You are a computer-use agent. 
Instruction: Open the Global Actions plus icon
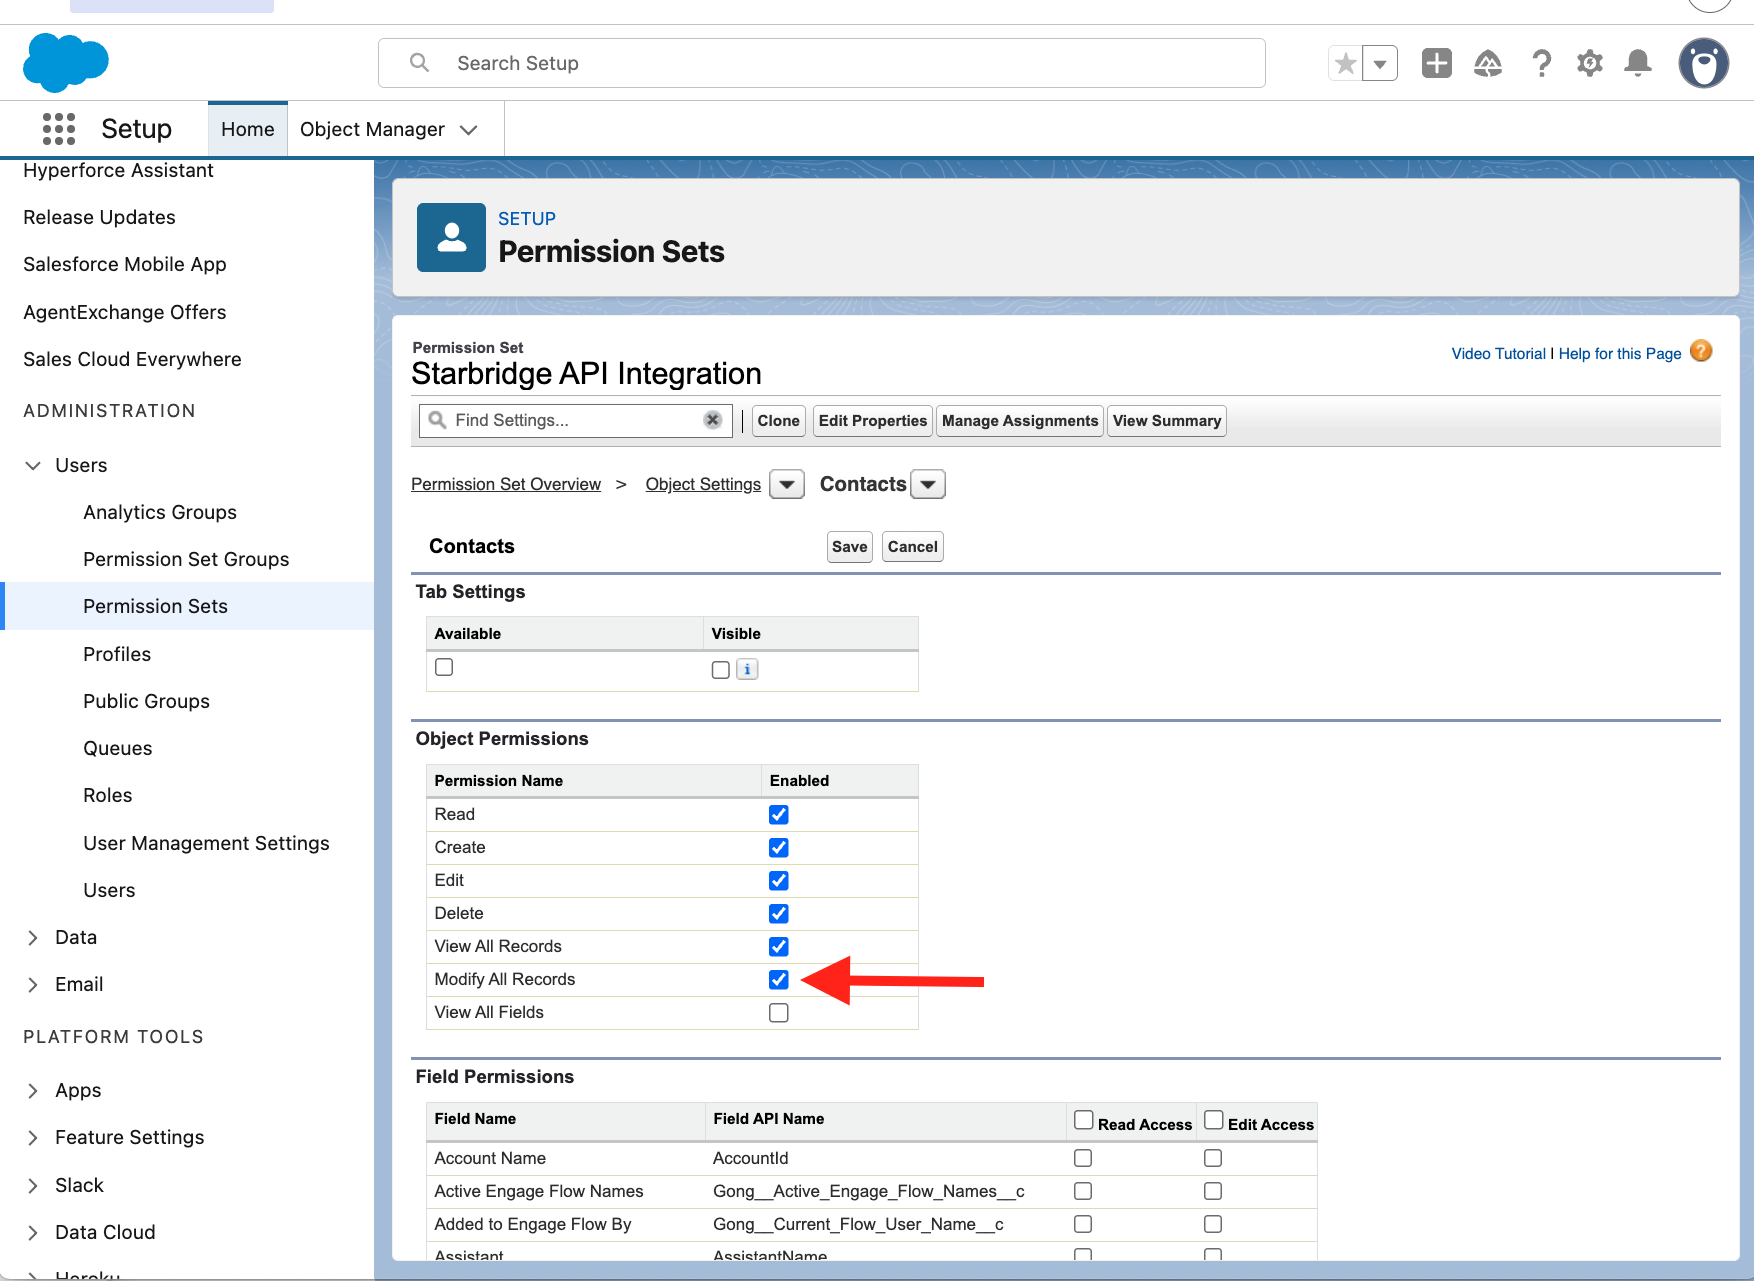tap(1437, 63)
